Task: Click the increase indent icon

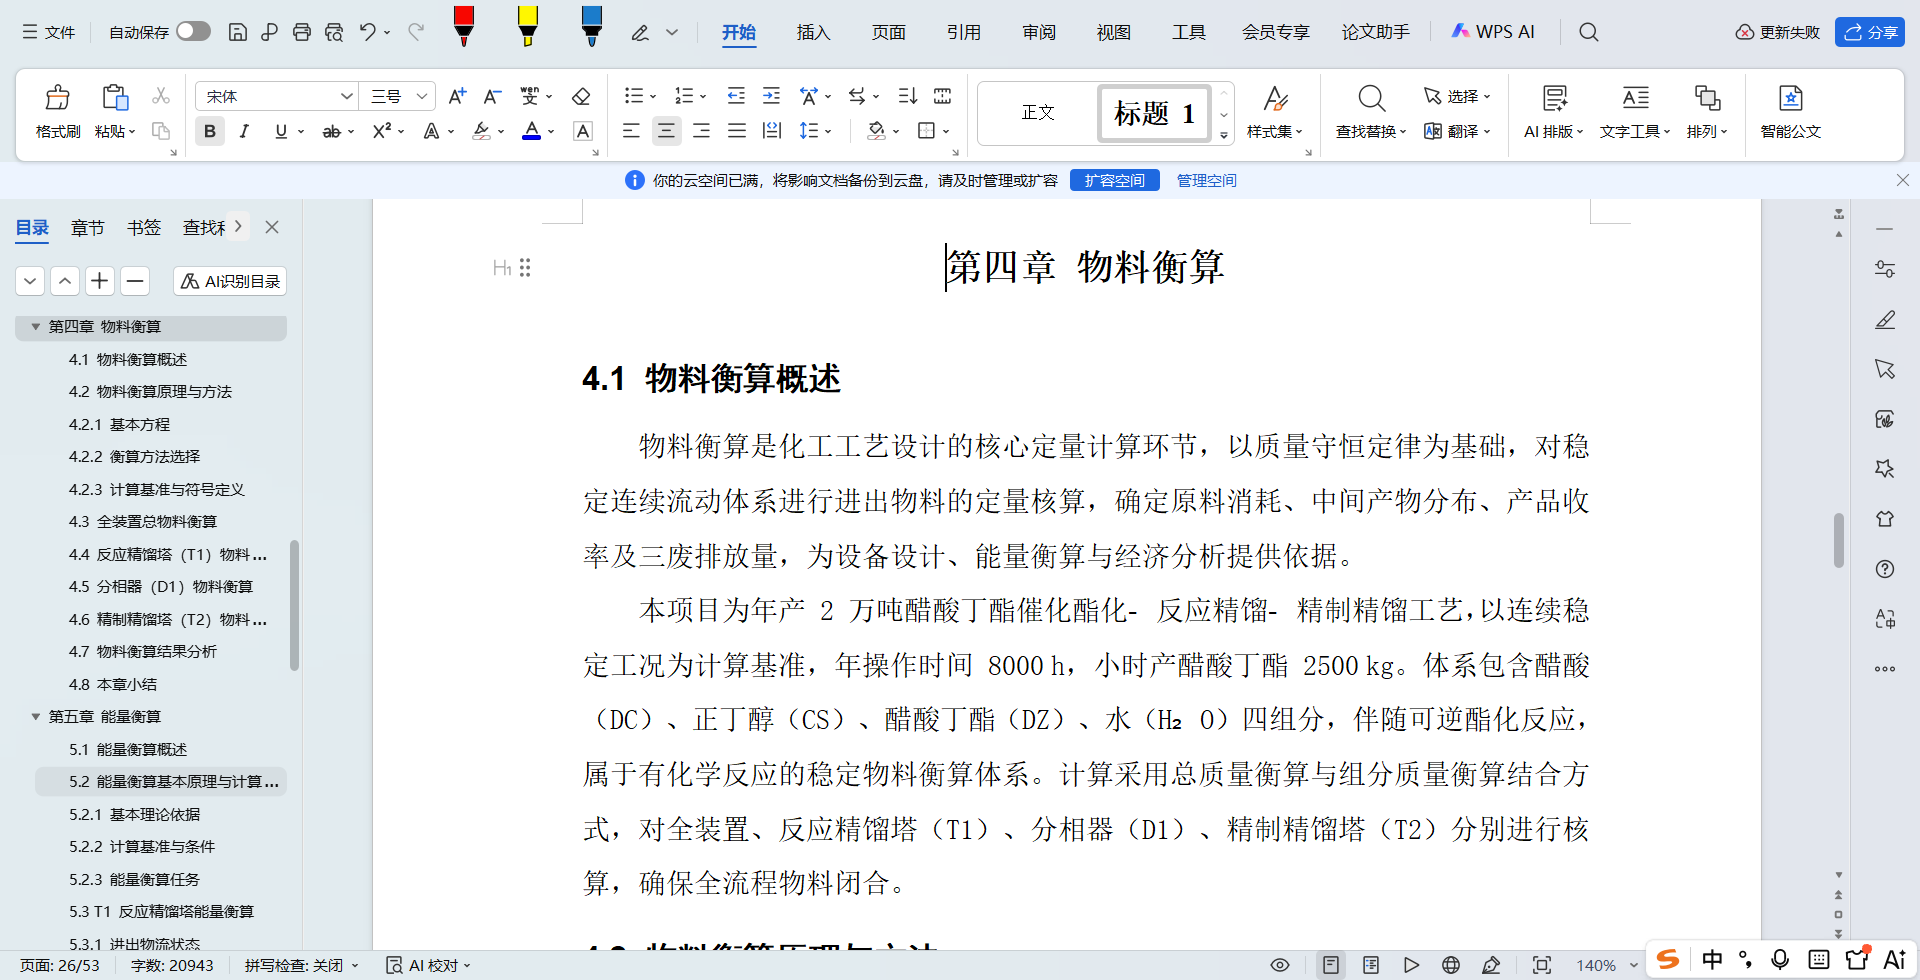Action: pyautogui.click(x=771, y=96)
